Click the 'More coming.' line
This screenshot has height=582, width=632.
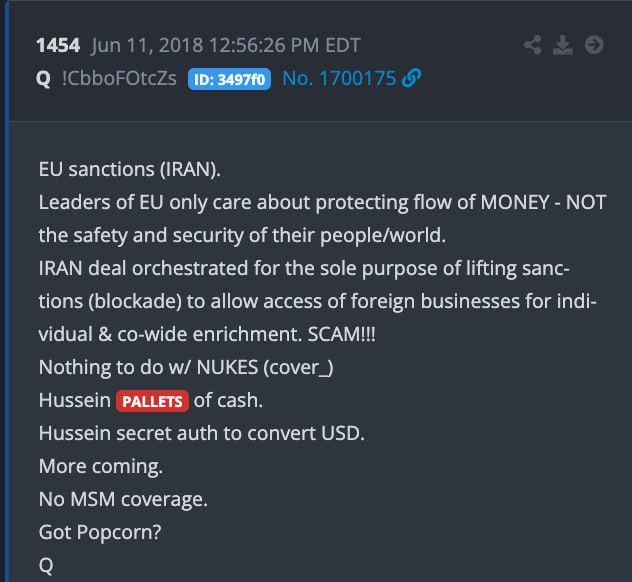pos(101,467)
